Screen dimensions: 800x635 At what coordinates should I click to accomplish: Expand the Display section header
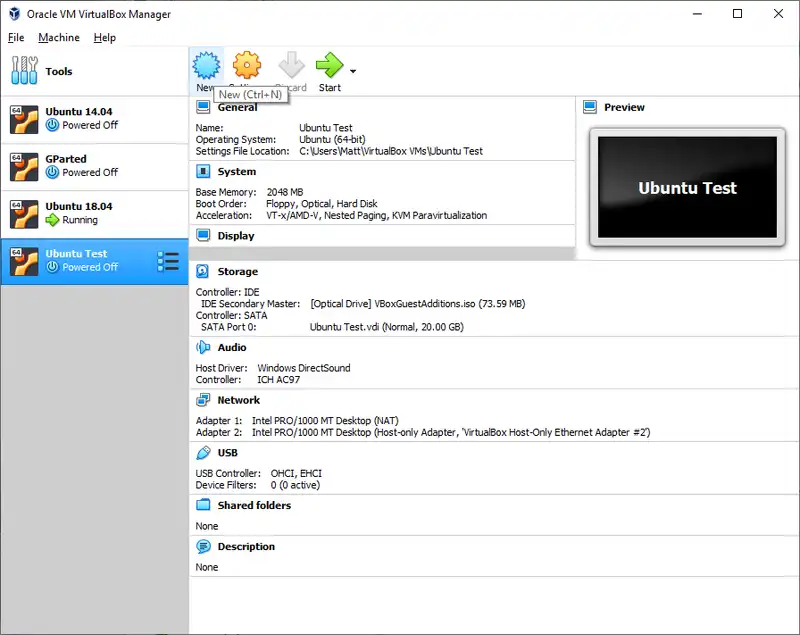(236, 236)
